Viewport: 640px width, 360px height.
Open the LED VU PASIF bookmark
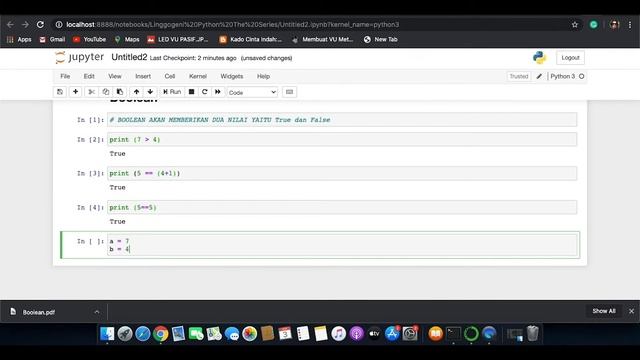pos(178,40)
